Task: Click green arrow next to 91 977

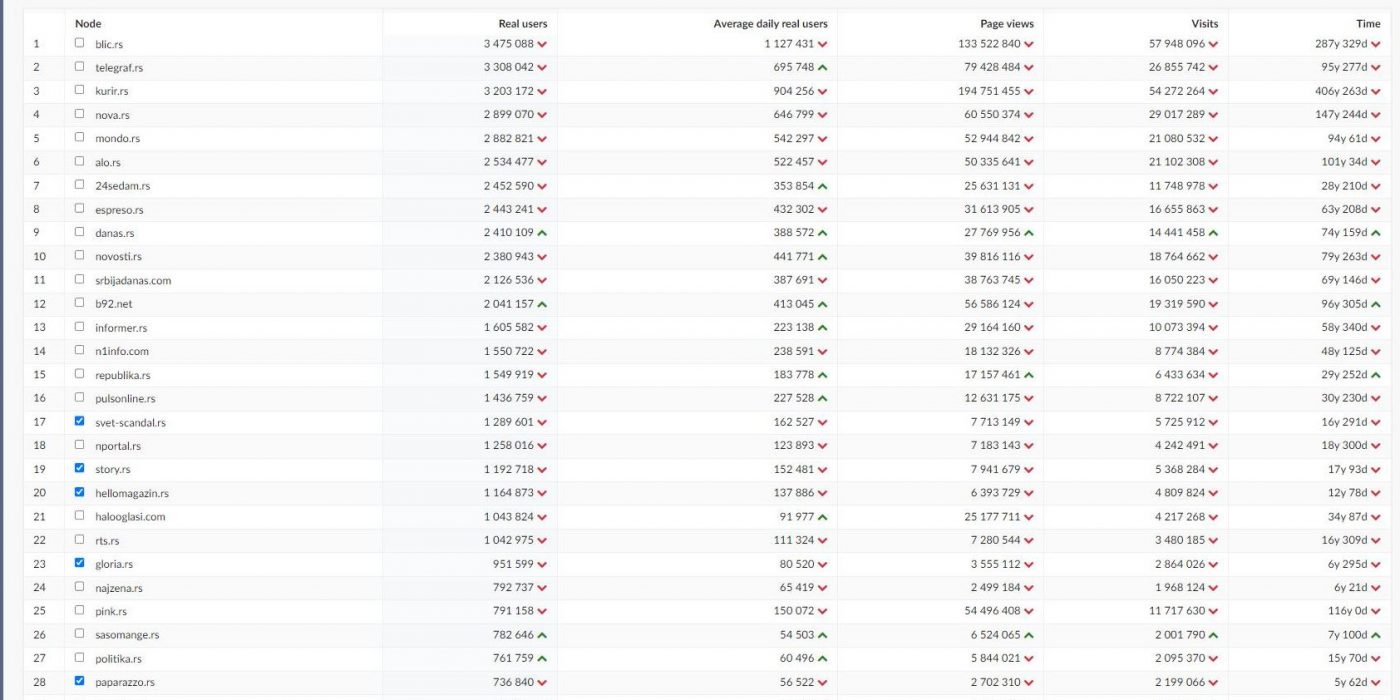Action: [x=822, y=517]
